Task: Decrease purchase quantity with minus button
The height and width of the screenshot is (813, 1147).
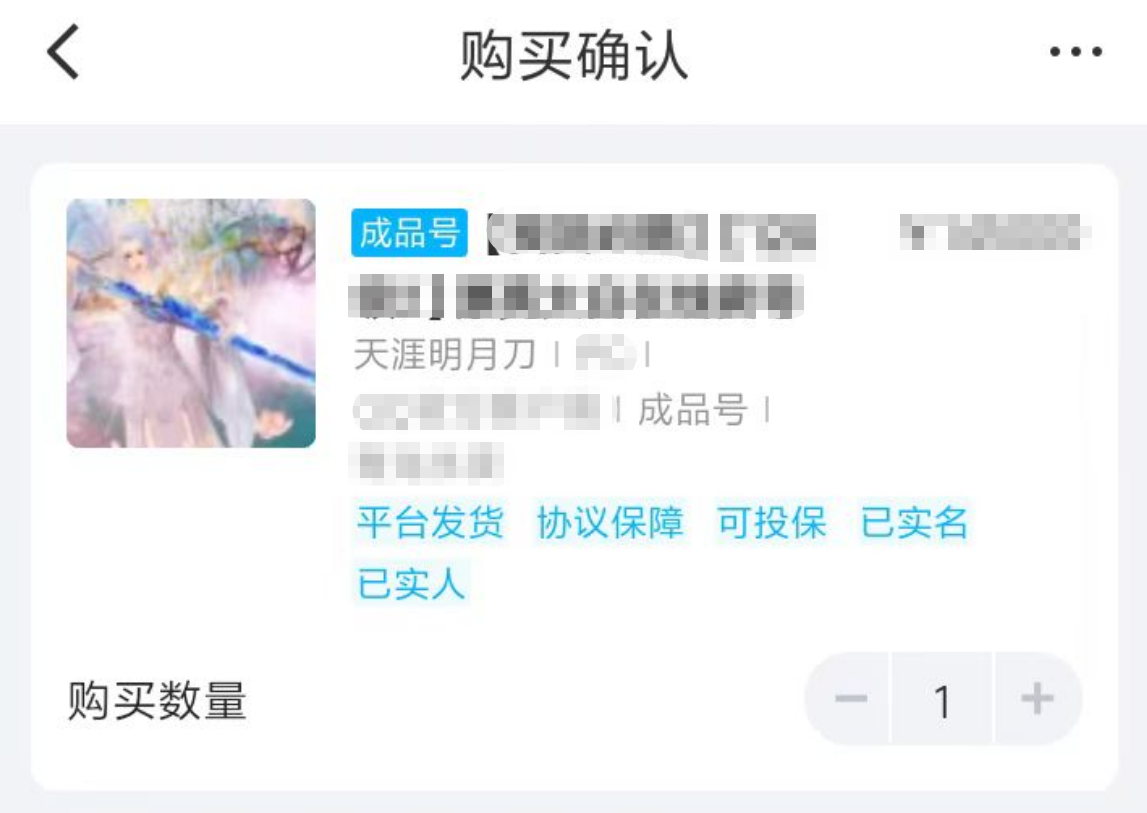Action: [x=851, y=699]
